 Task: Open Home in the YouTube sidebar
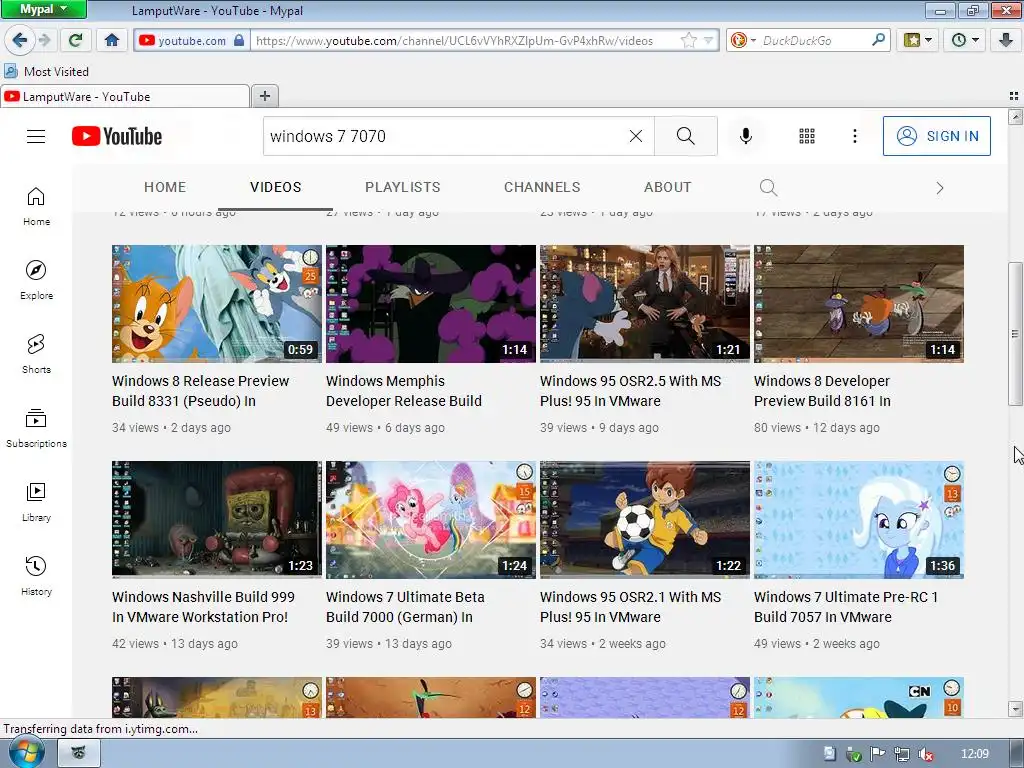[36, 206]
